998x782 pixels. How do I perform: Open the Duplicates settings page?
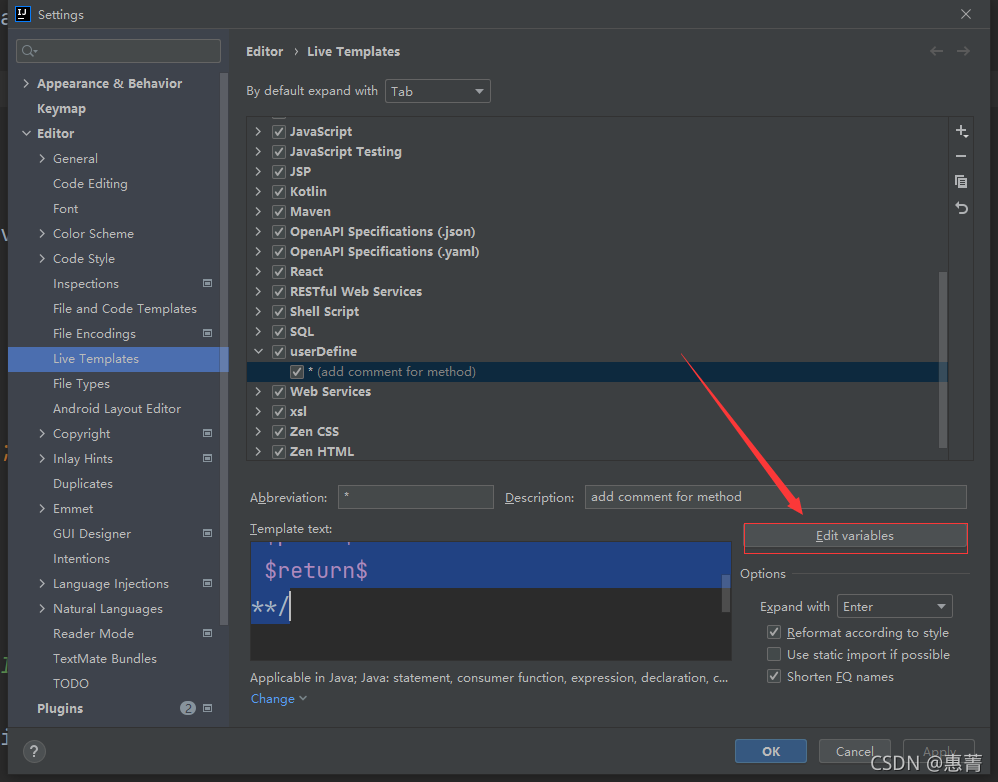(x=83, y=484)
